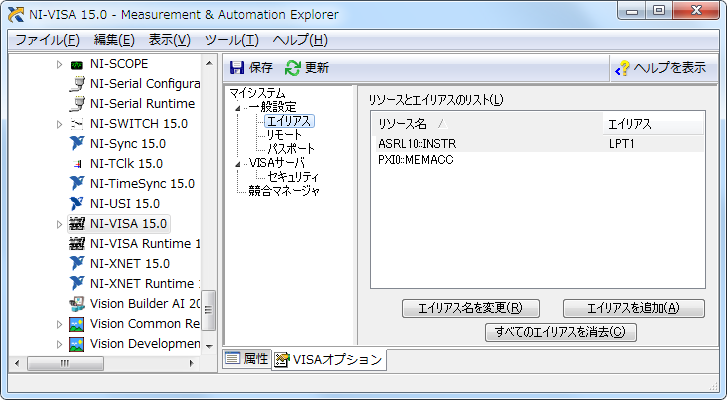
Task: Select the マイシステム root item
Action: (x=257, y=94)
